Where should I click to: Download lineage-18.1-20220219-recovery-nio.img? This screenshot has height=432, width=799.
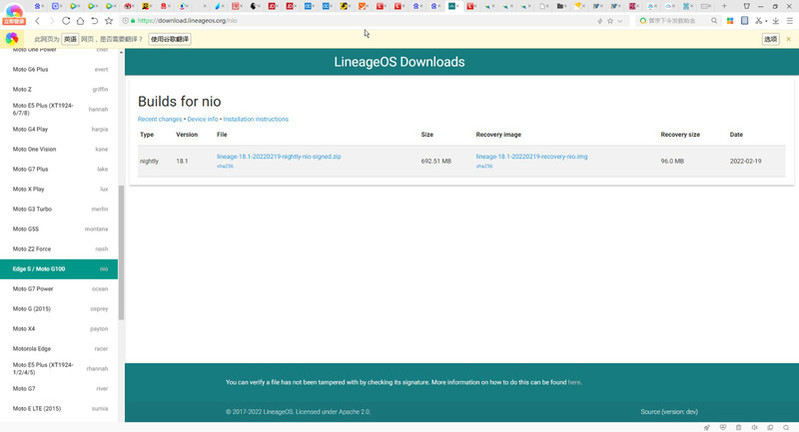point(531,156)
